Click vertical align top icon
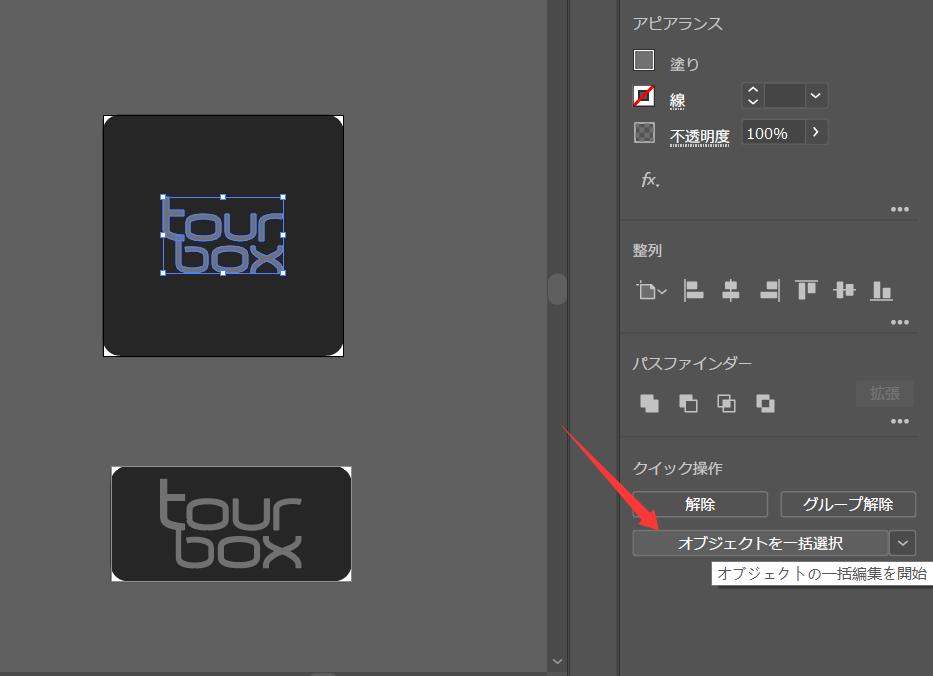The image size is (933, 676). 807,290
